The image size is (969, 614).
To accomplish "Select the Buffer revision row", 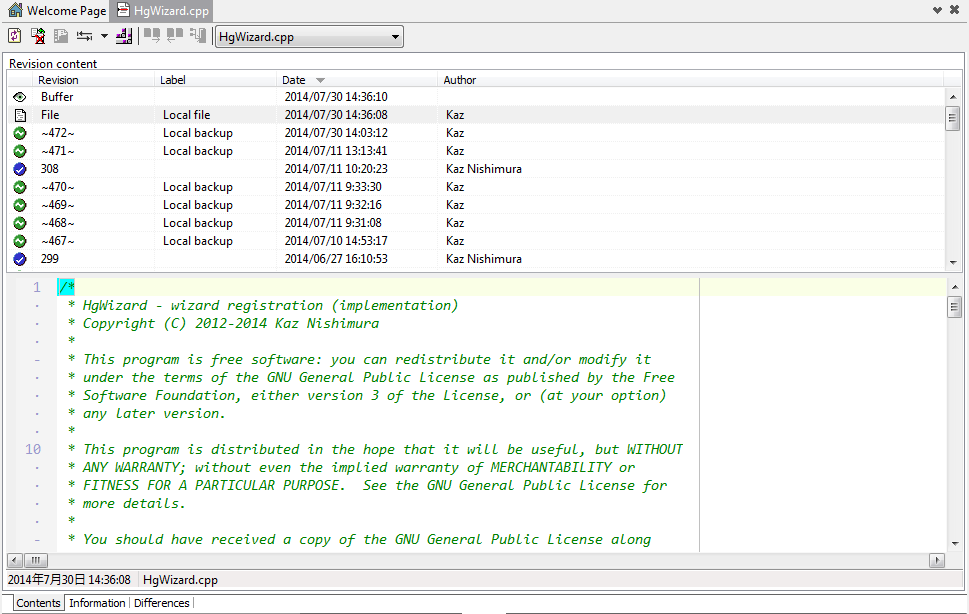I will tap(476, 97).
